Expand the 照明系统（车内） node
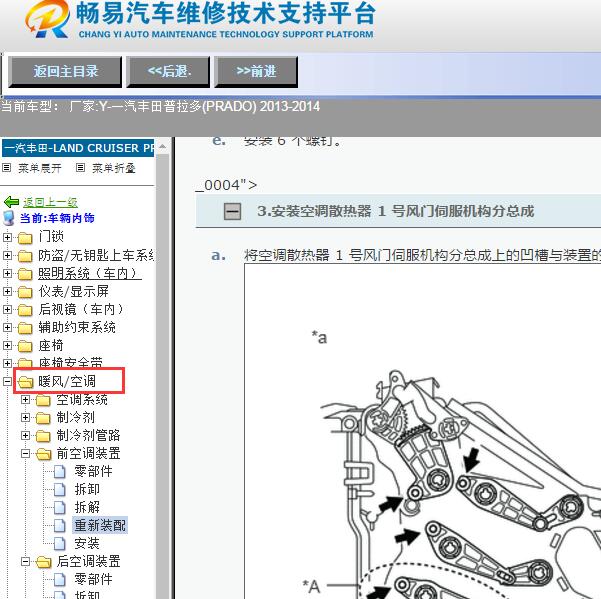601x599 pixels. [7, 273]
